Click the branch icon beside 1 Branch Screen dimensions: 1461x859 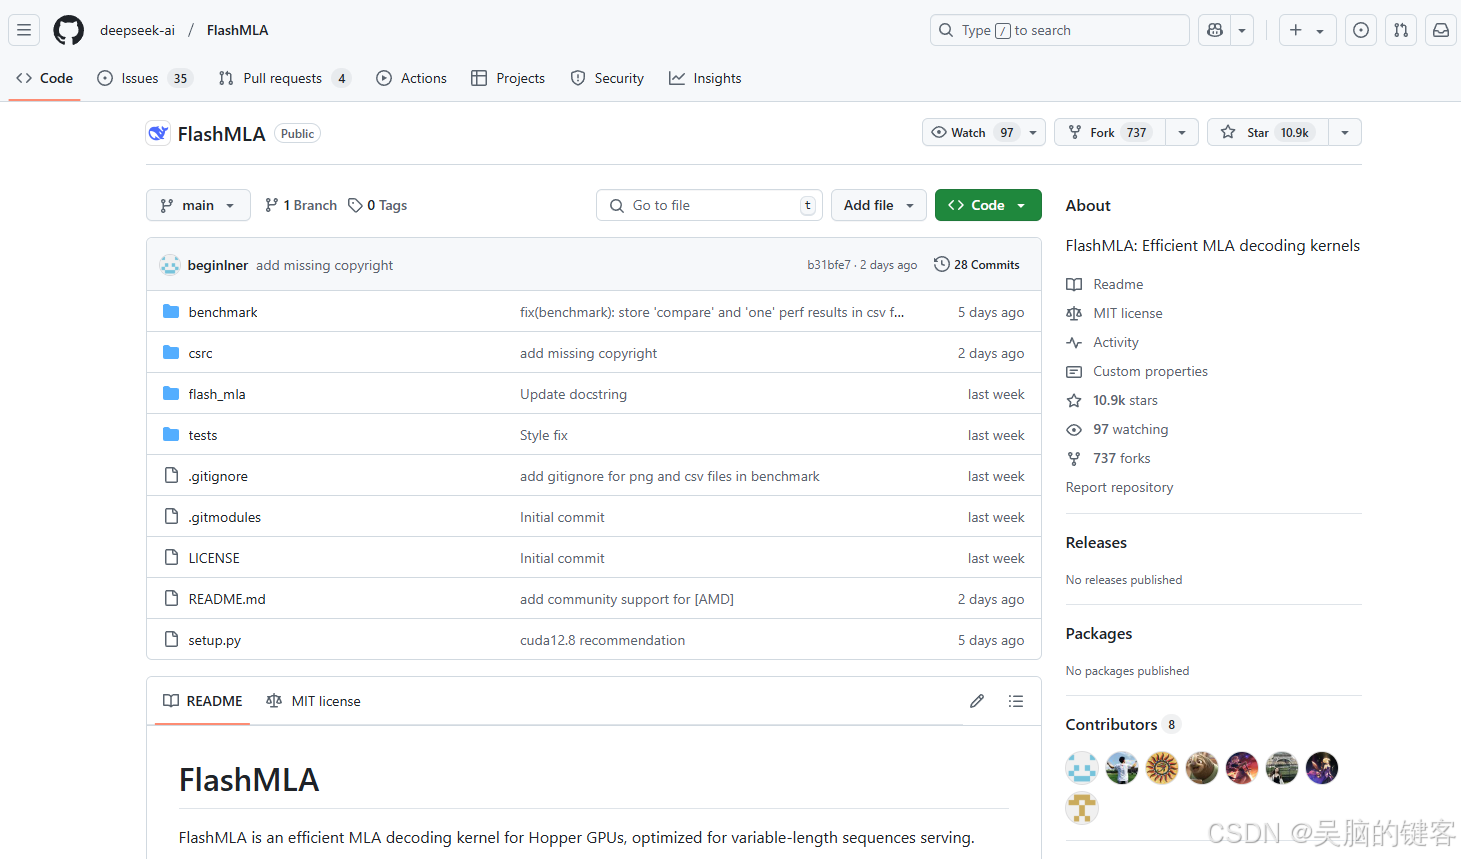tap(271, 205)
